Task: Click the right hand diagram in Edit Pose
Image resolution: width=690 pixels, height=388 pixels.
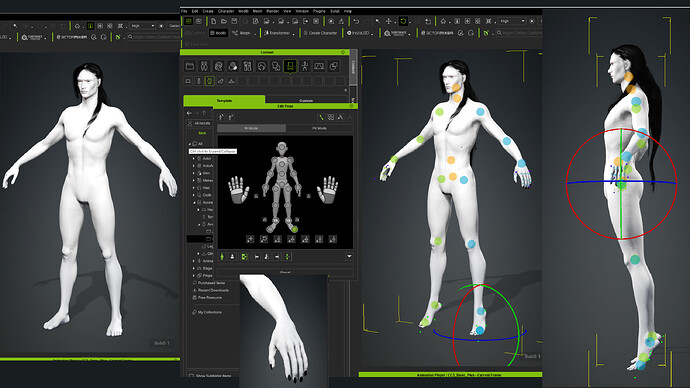Action: [327, 189]
